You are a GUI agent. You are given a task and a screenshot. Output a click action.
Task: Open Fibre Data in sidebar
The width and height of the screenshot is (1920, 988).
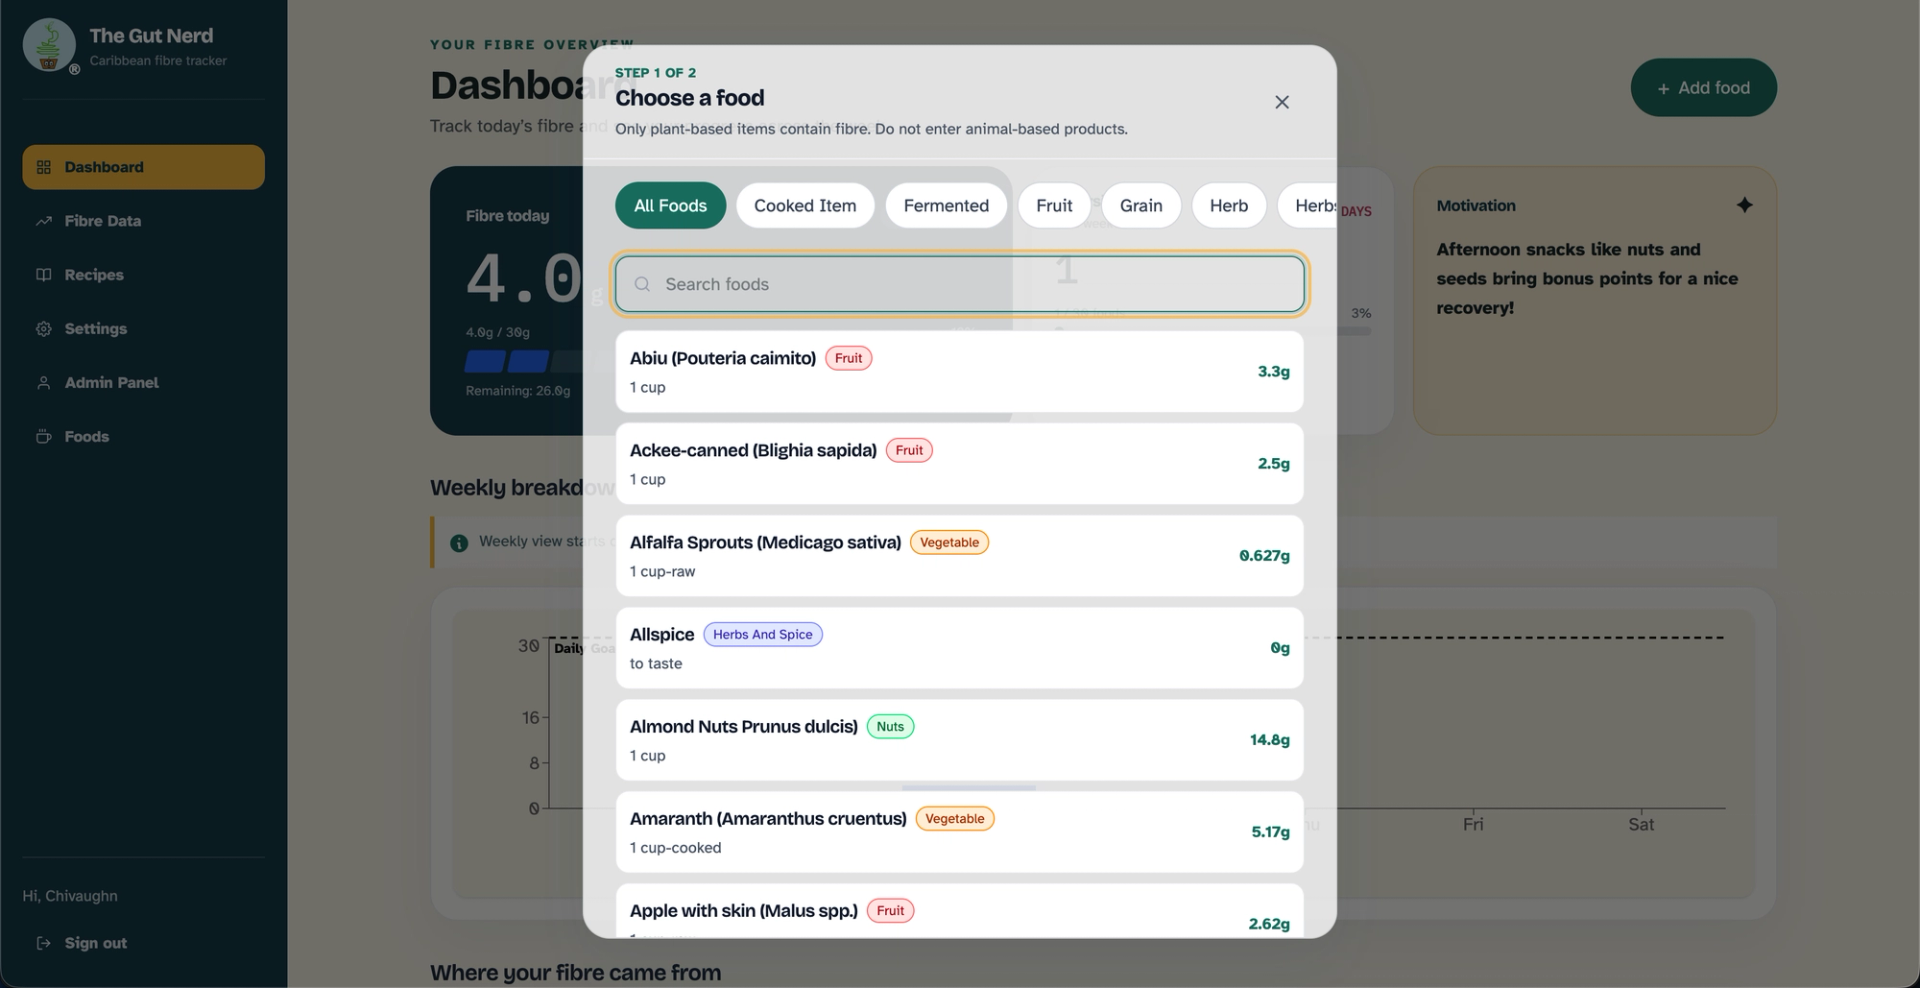click(x=143, y=221)
